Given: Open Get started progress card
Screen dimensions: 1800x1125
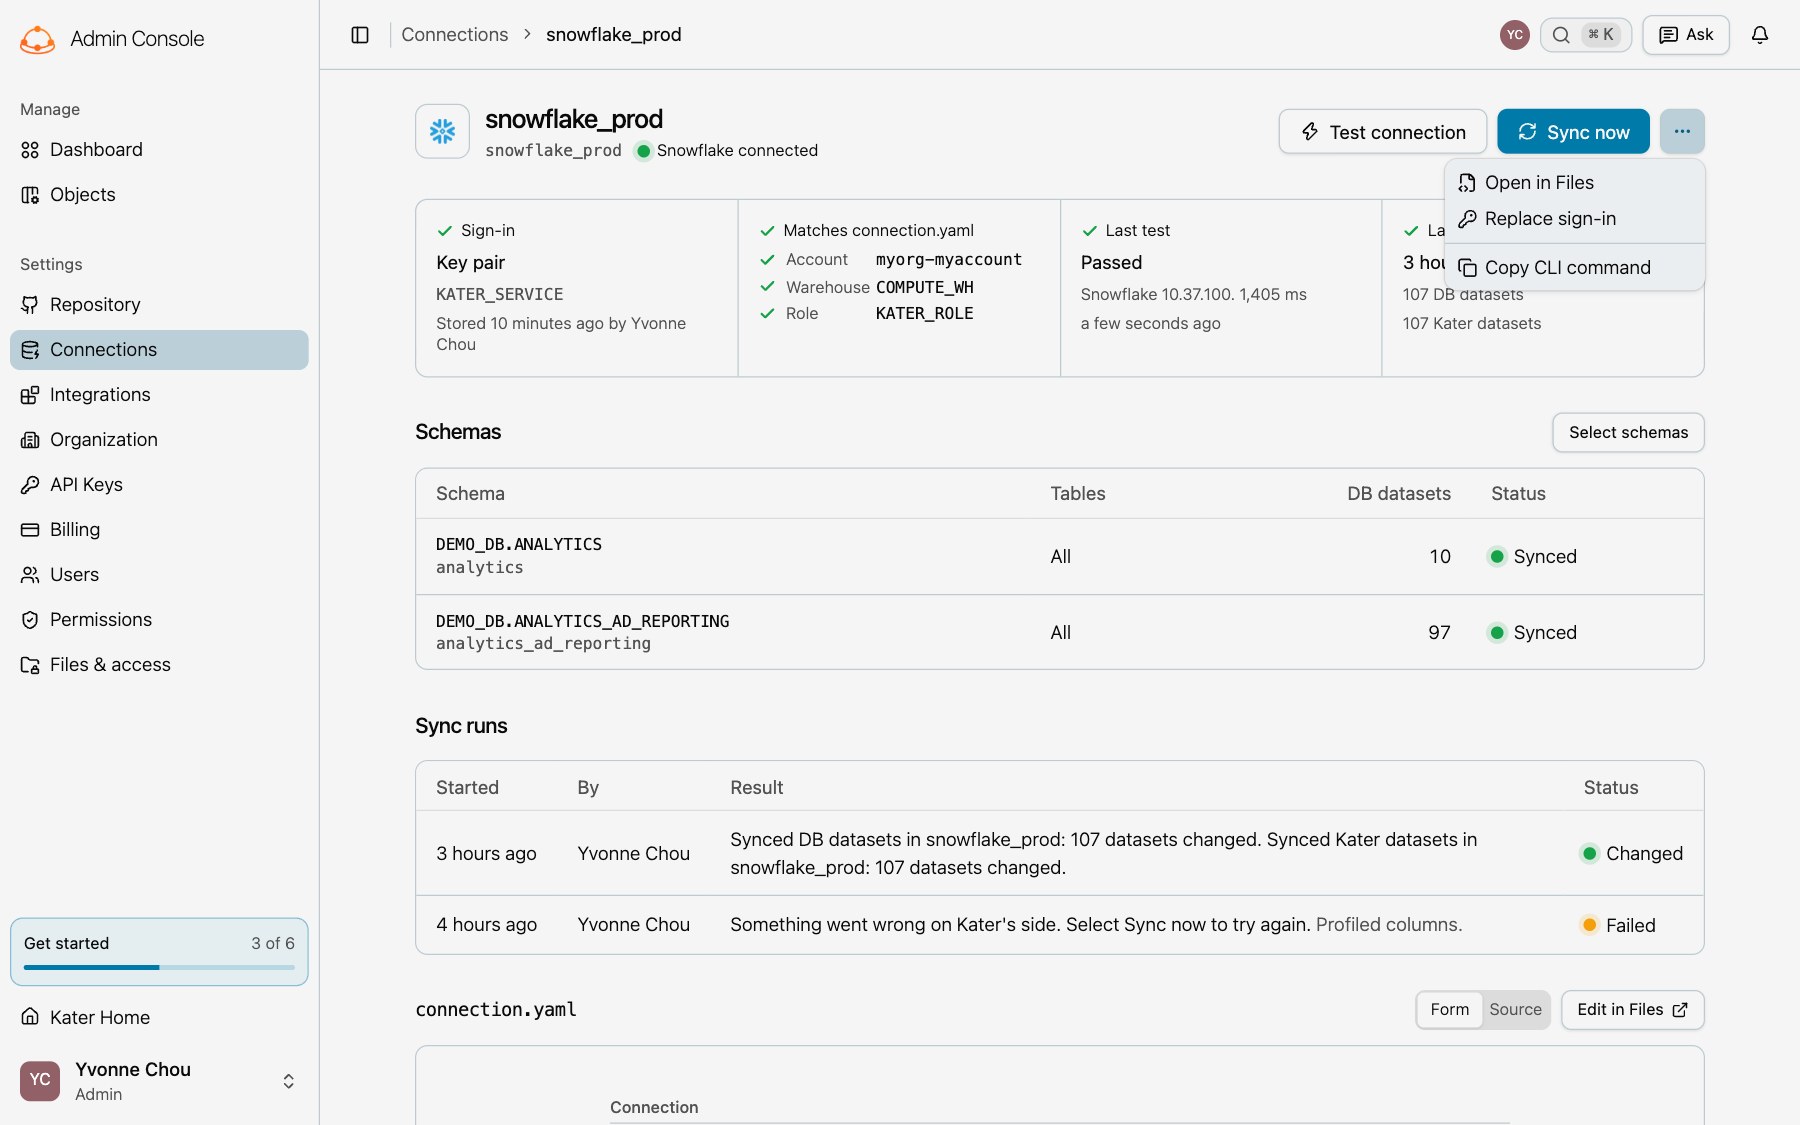Looking at the screenshot, I should click(x=159, y=952).
